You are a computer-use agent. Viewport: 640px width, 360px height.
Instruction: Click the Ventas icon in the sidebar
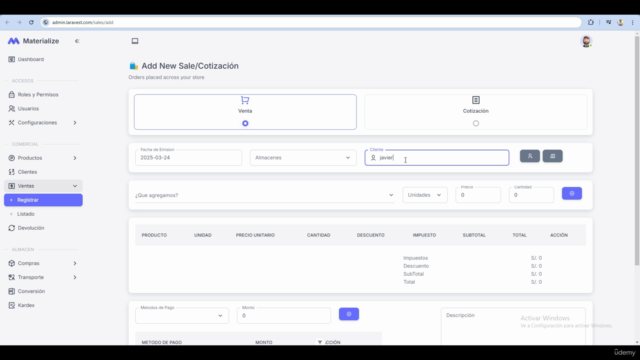click(11, 186)
